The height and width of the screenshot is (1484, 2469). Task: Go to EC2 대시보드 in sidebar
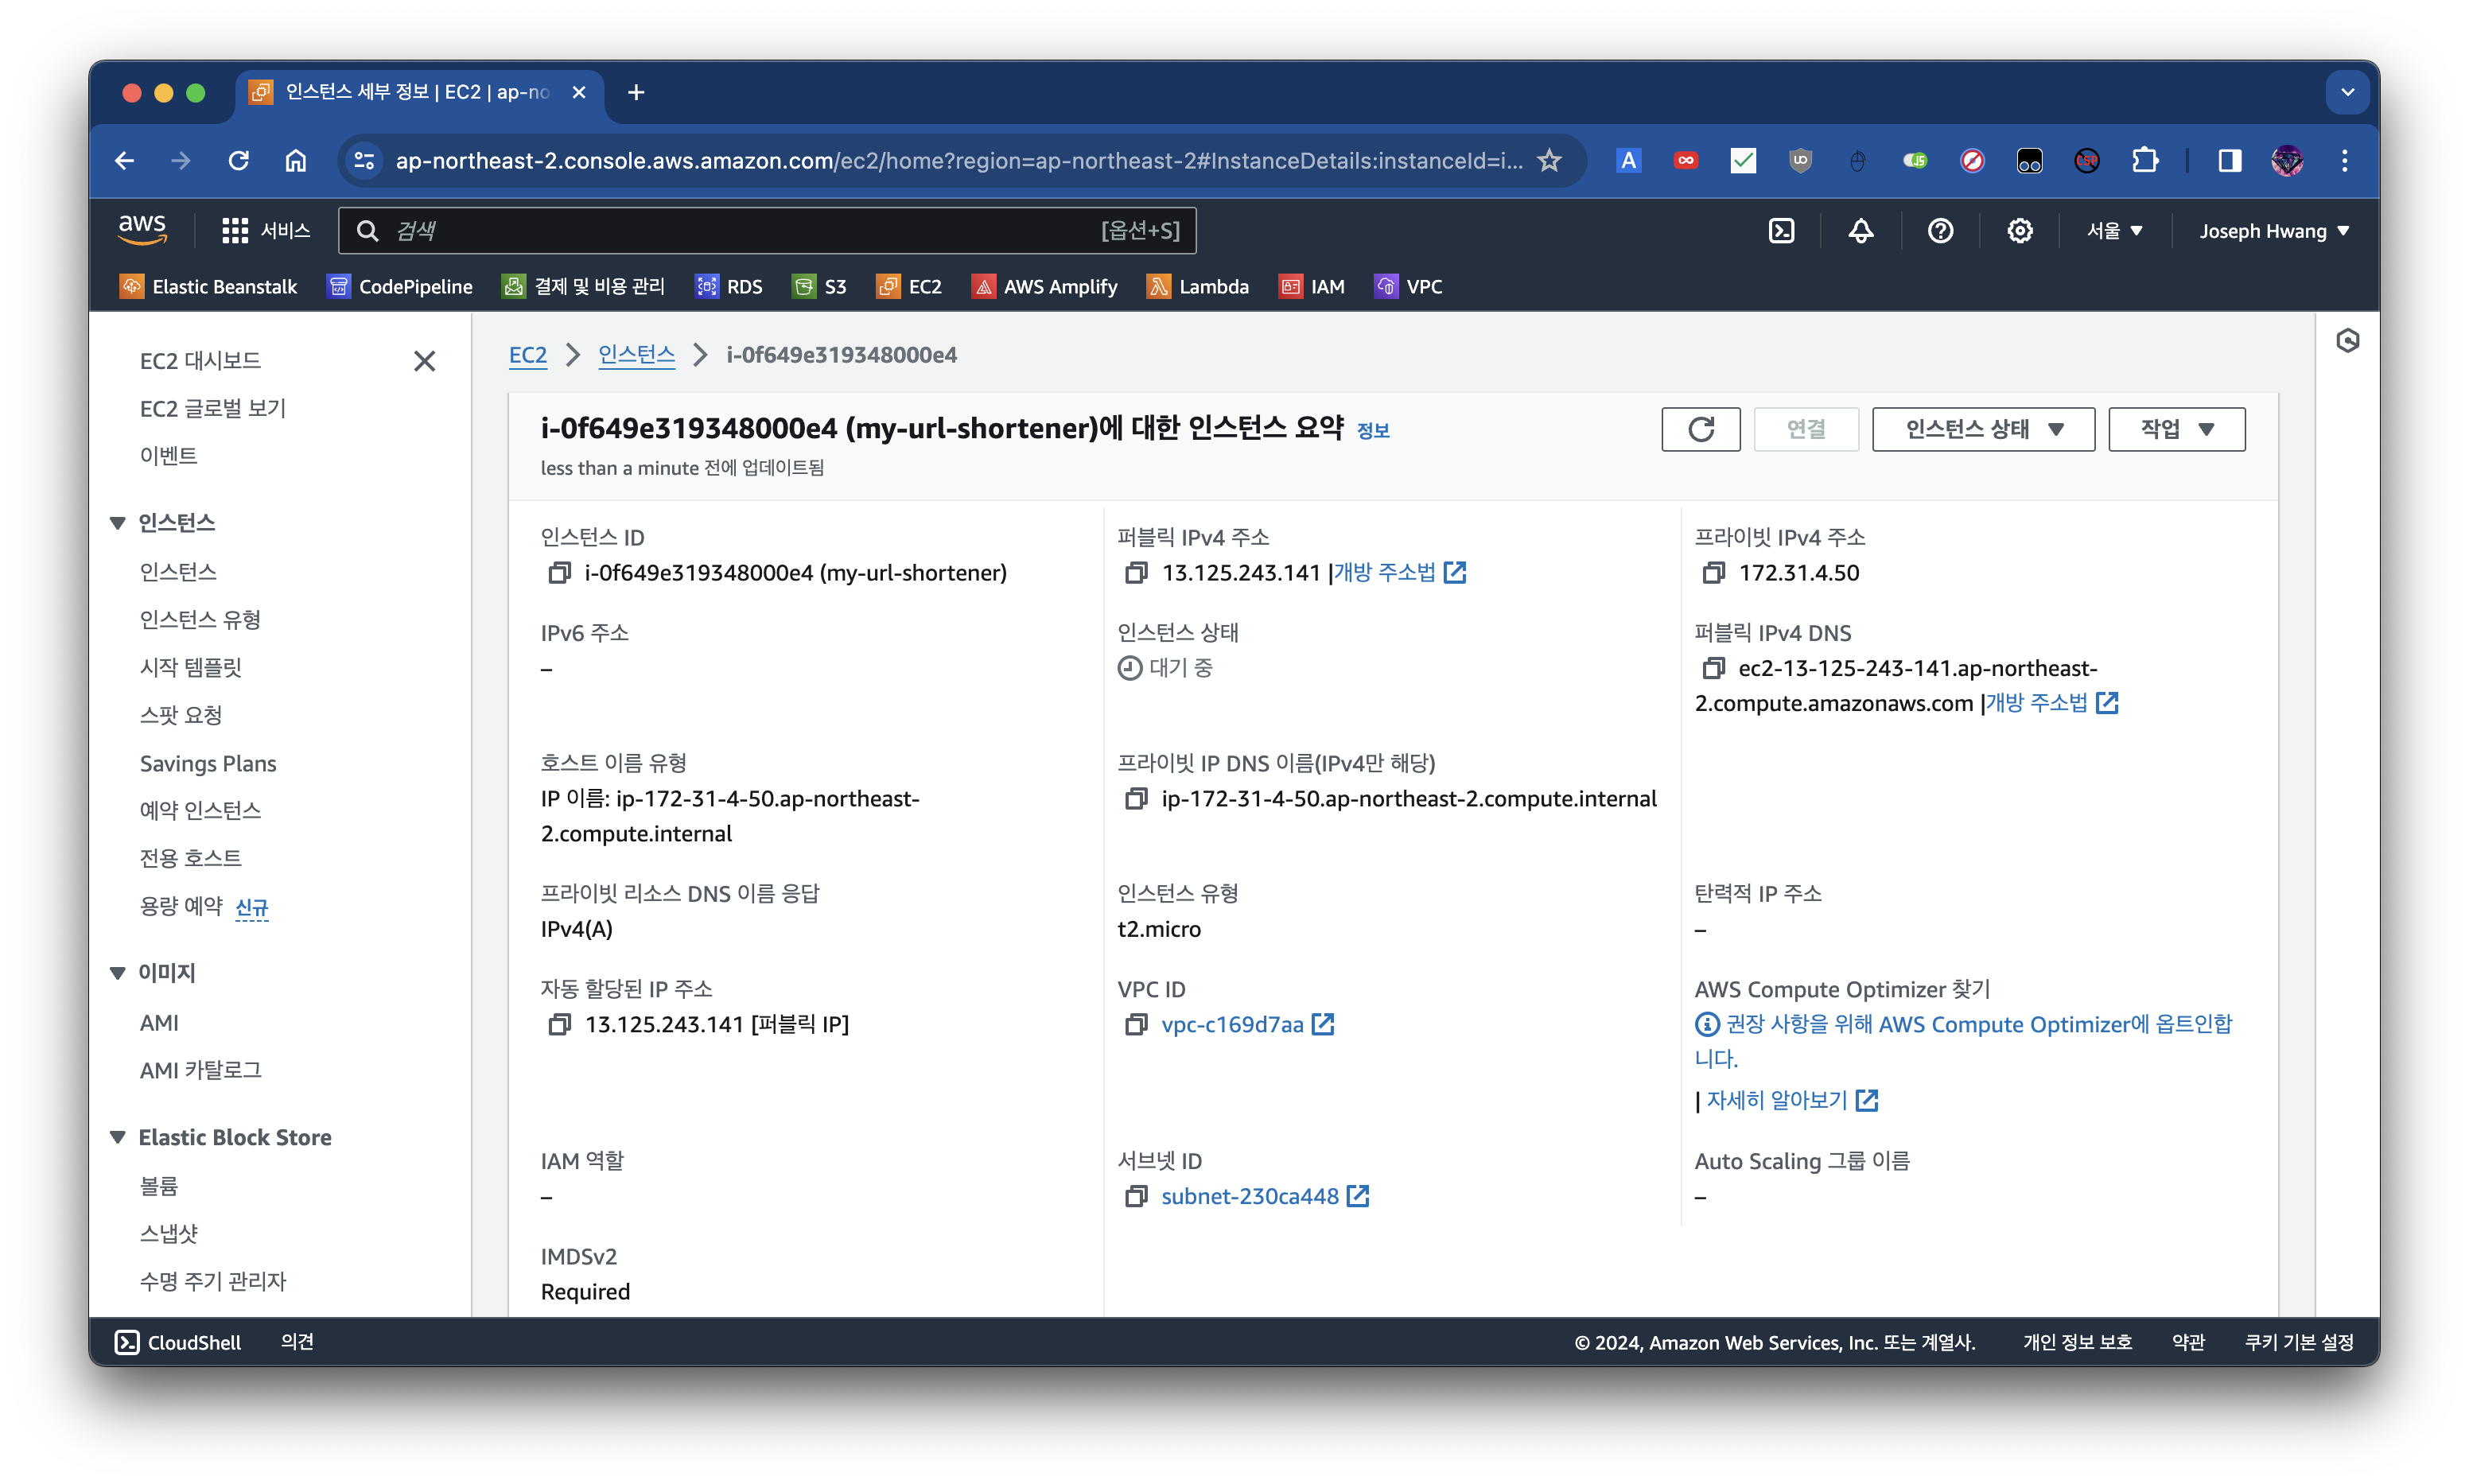(x=200, y=361)
